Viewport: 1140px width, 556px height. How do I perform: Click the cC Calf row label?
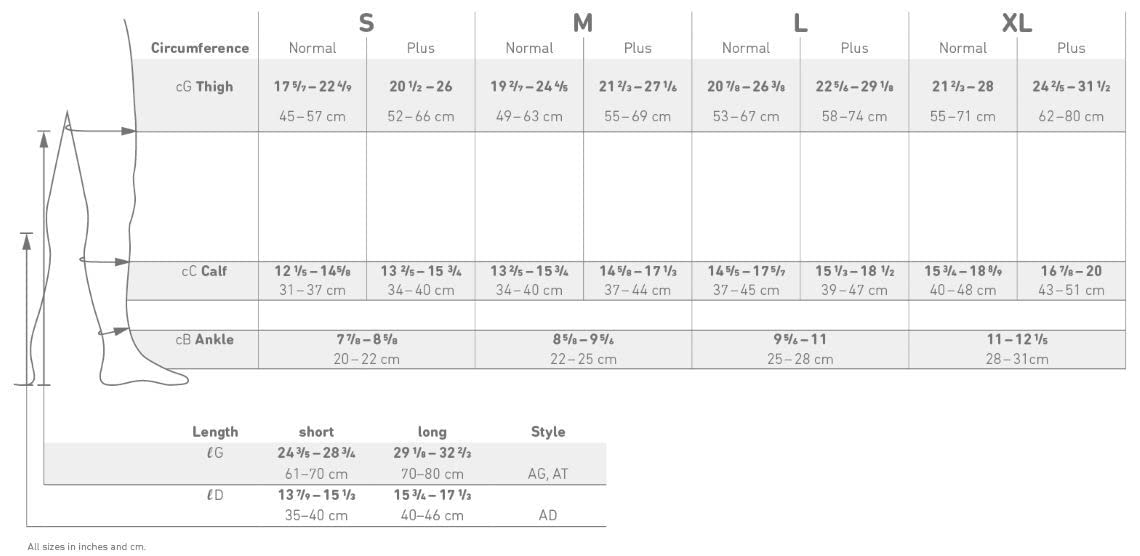[204, 270]
